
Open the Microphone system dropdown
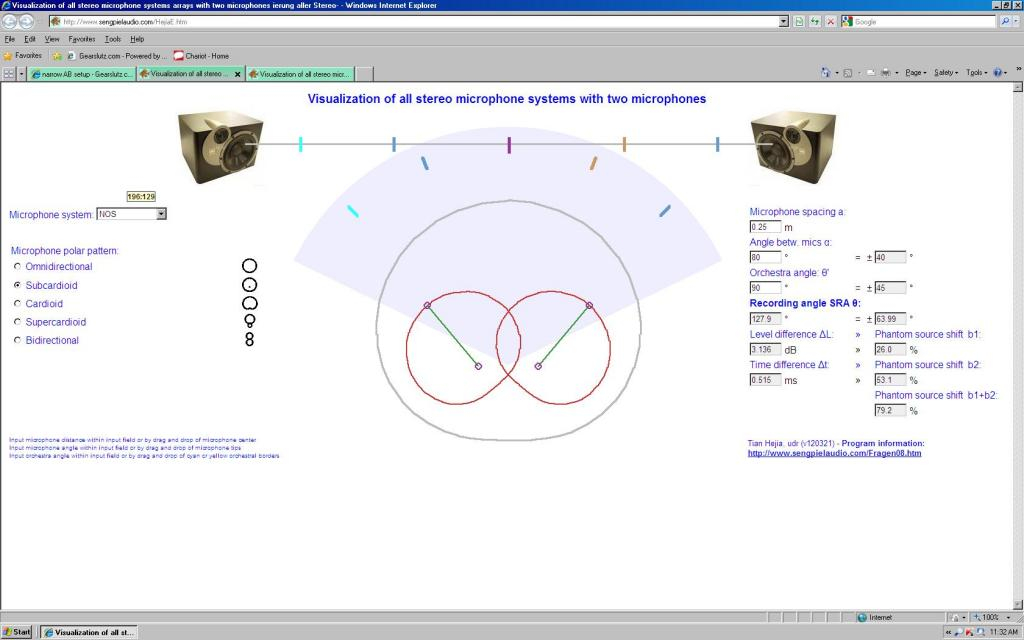pos(161,214)
